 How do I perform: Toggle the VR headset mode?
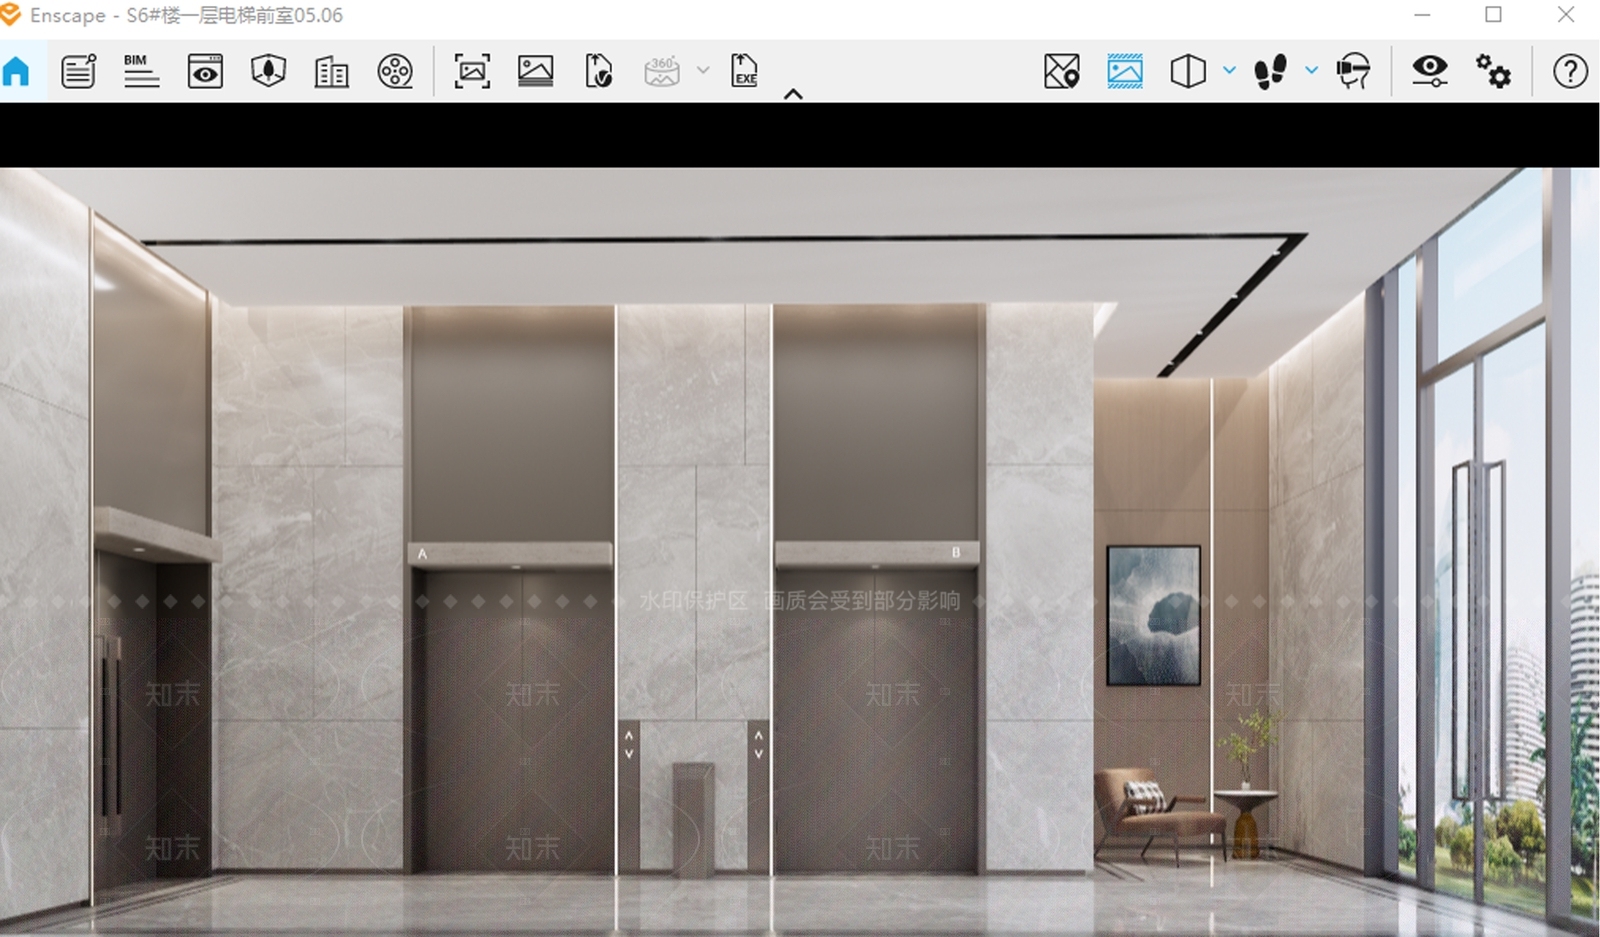pyautogui.click(x=1353, y=71)
